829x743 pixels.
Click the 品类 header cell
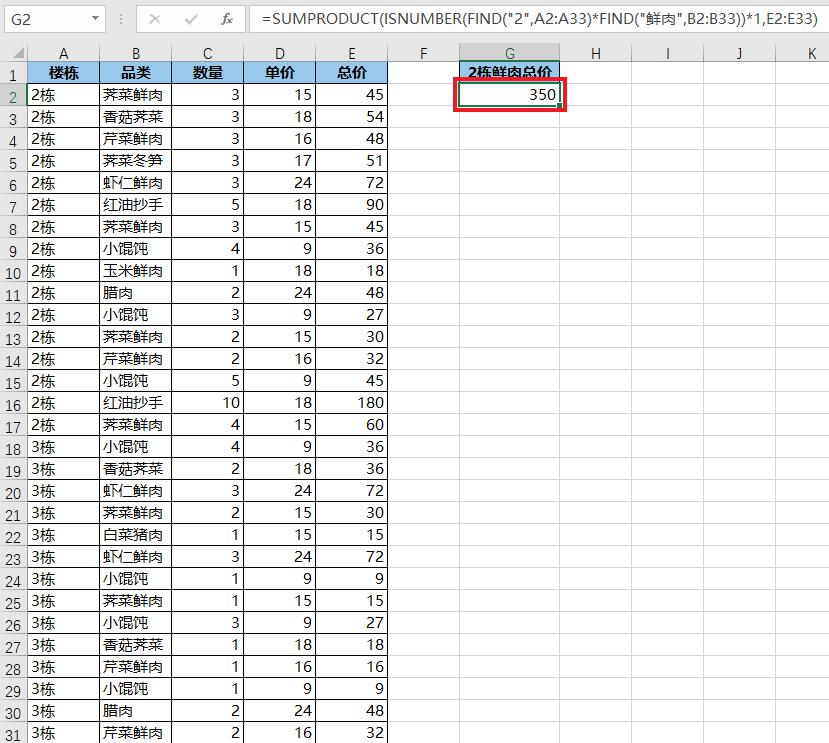pyautogui.click(x=136, y=72)
